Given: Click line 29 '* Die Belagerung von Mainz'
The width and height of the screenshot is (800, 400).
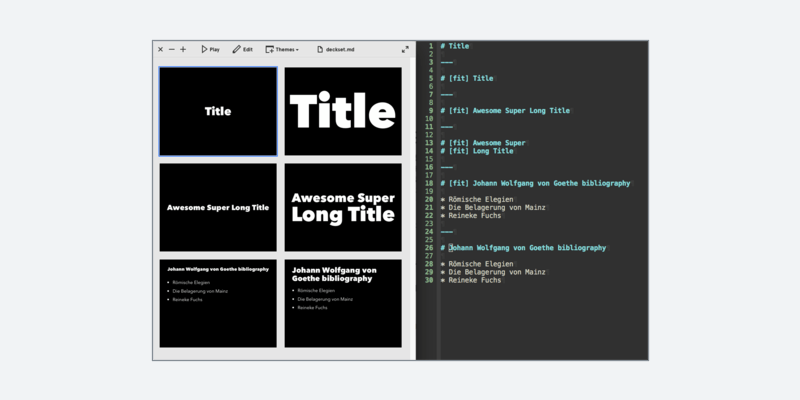Looking at the screenshot, I should (493, 272).
